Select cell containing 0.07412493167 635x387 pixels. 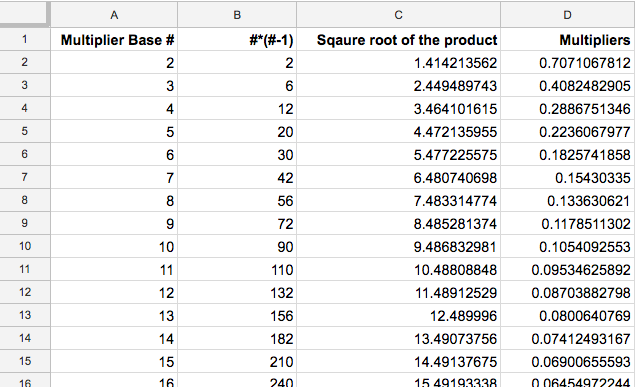pos(568,338)
